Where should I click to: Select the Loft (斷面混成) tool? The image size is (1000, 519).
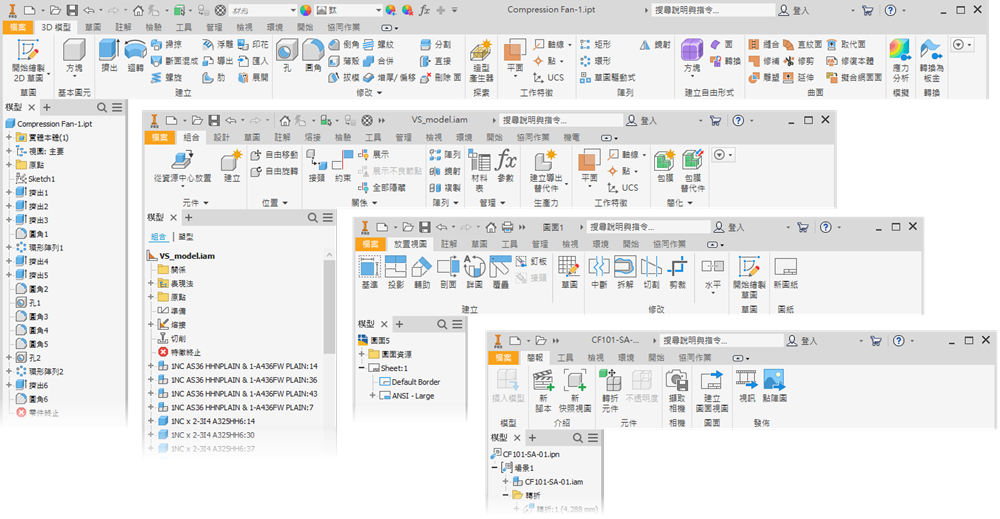point(174,61)
